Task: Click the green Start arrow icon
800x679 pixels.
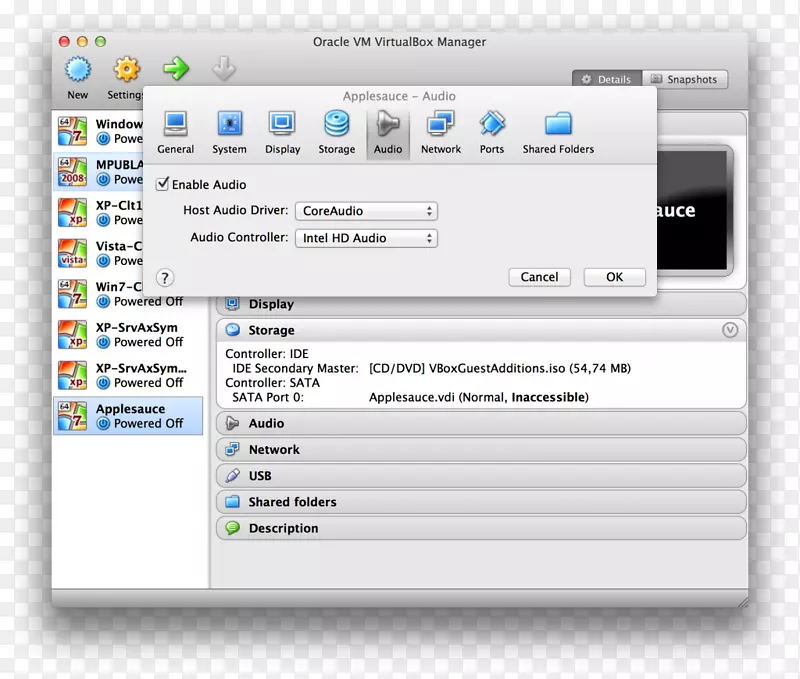Action: [176, 68]
